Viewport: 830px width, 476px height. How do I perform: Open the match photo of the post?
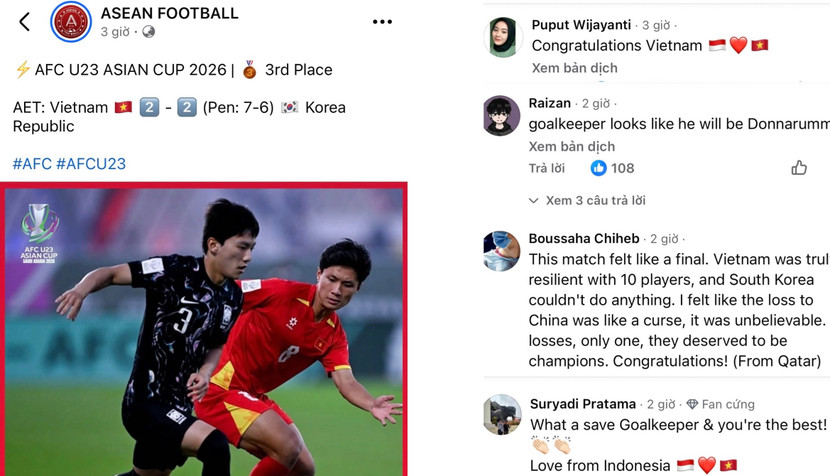pyautogui.click(x=204, y=329)
